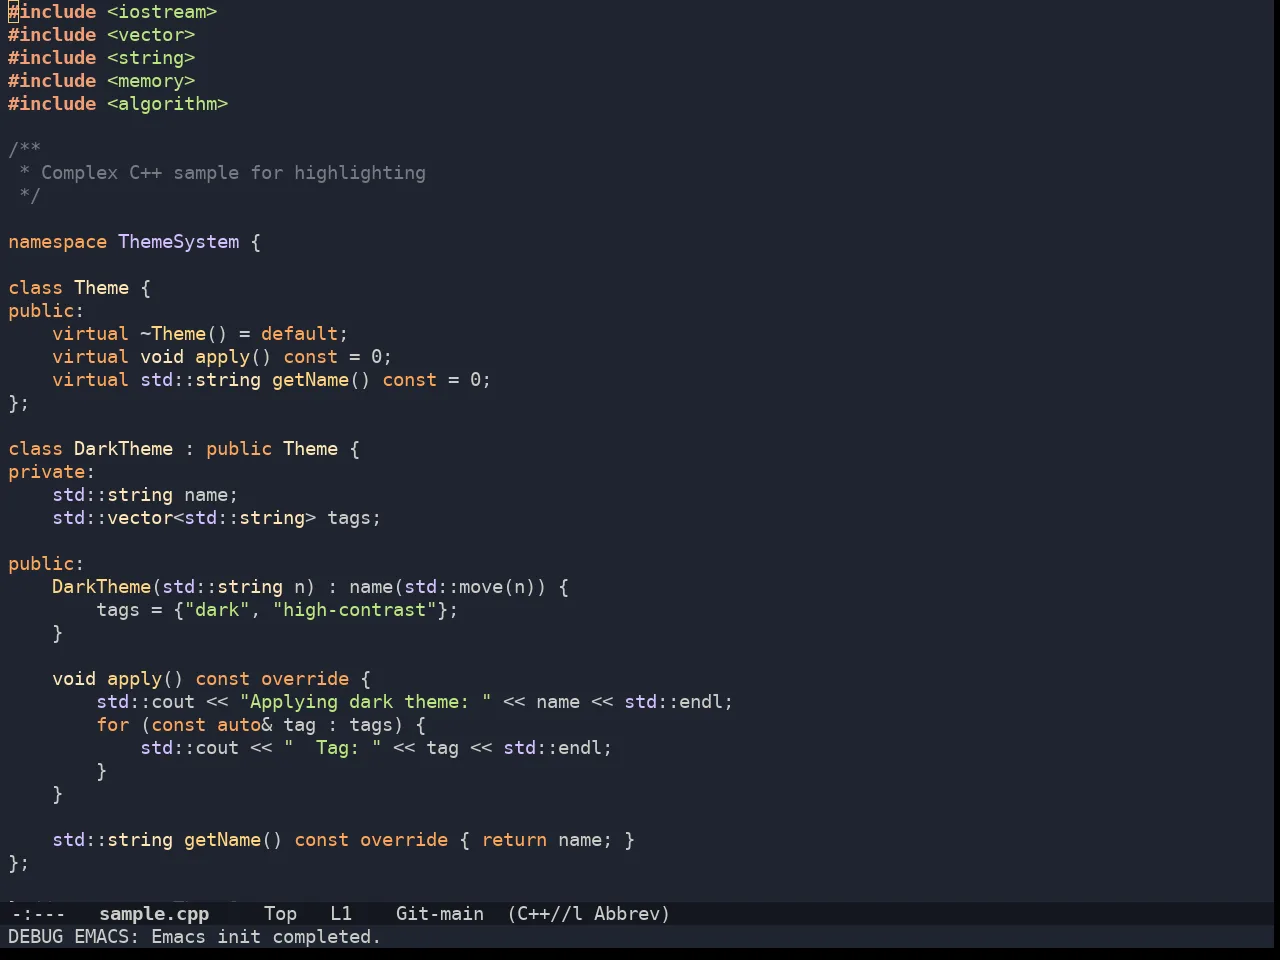Click the '~Theme()' destructor
The height and width of the screenshot is (960, 1280).
[x=184, y=334]
